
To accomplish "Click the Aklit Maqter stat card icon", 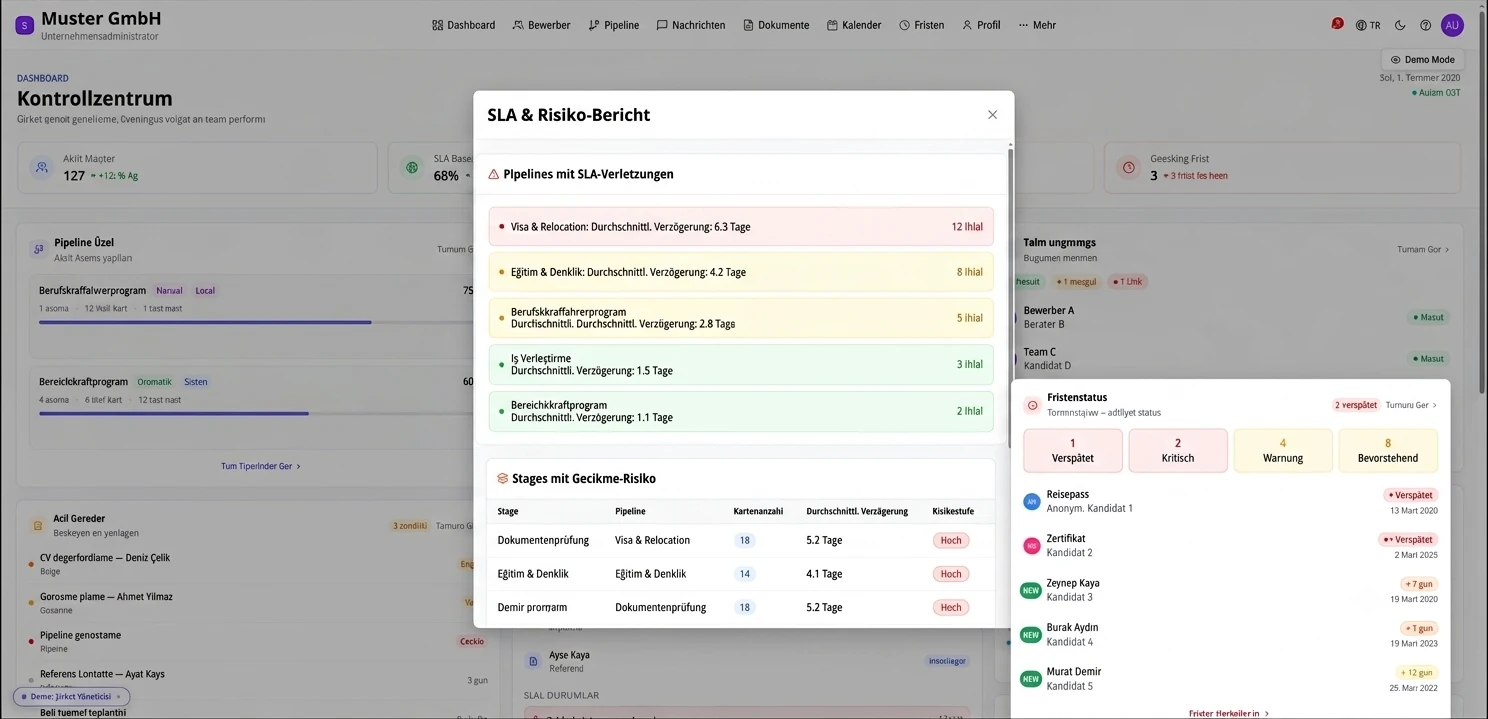I will 41,167.
